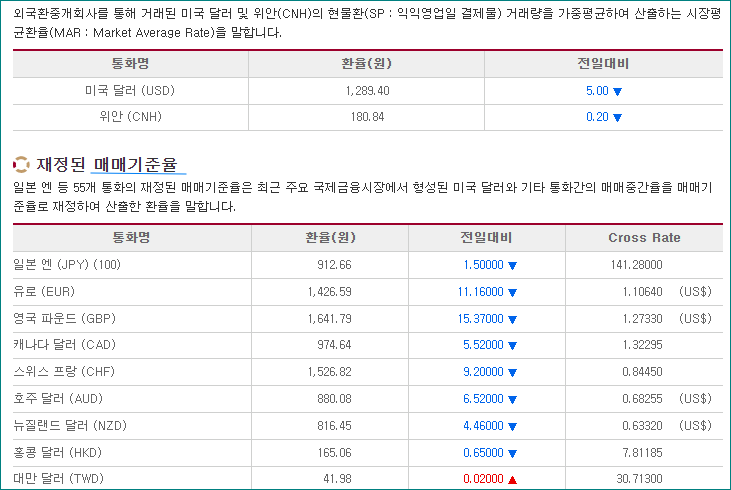Click the (US$) label in AUD row
Screen dimensions: 731x490
tap(695, 399)
